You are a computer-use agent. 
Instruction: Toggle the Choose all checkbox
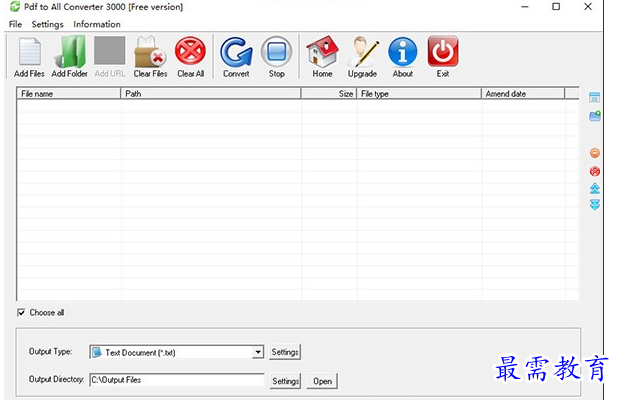tap(21, 312)
